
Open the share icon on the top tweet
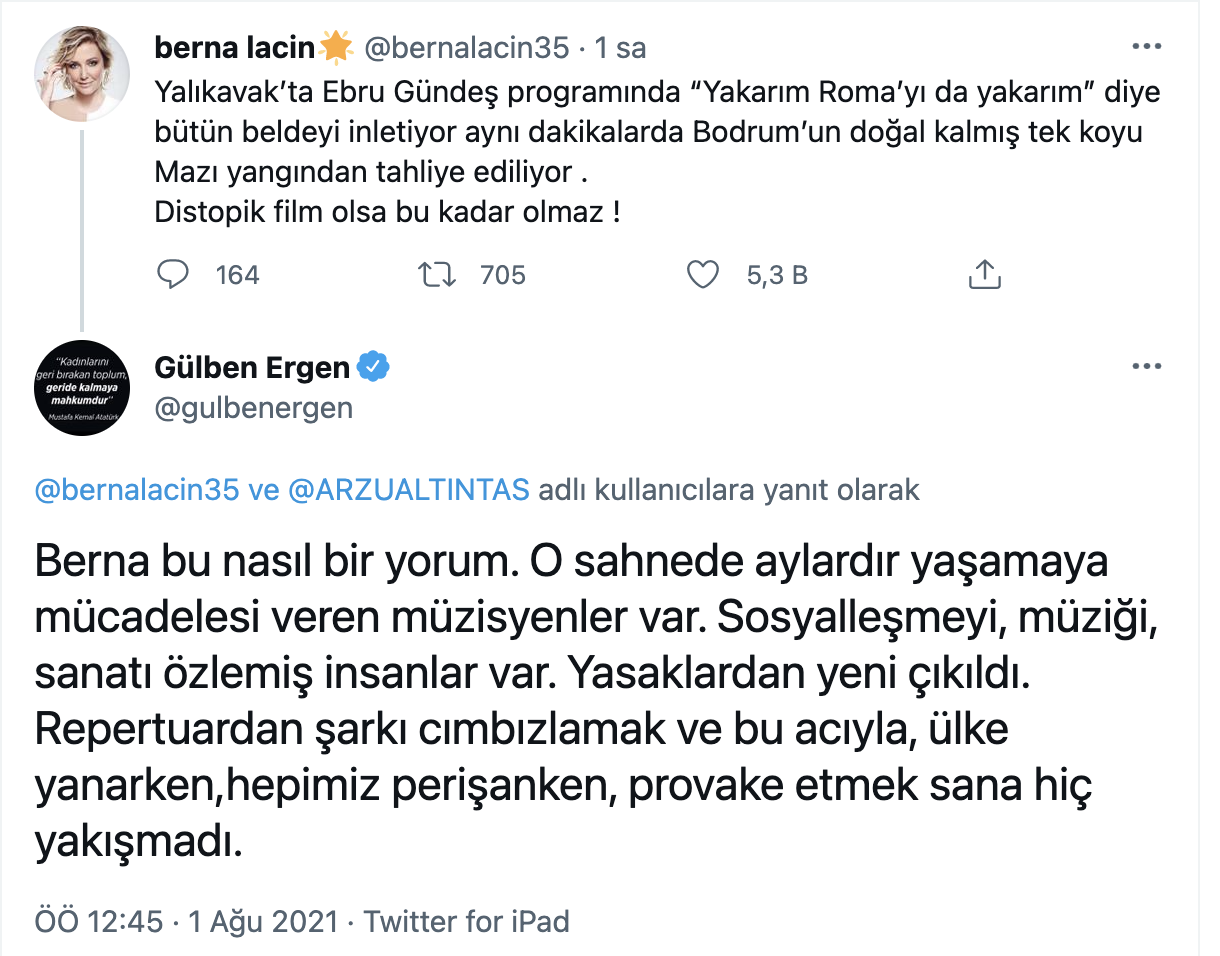coord(985,274)
